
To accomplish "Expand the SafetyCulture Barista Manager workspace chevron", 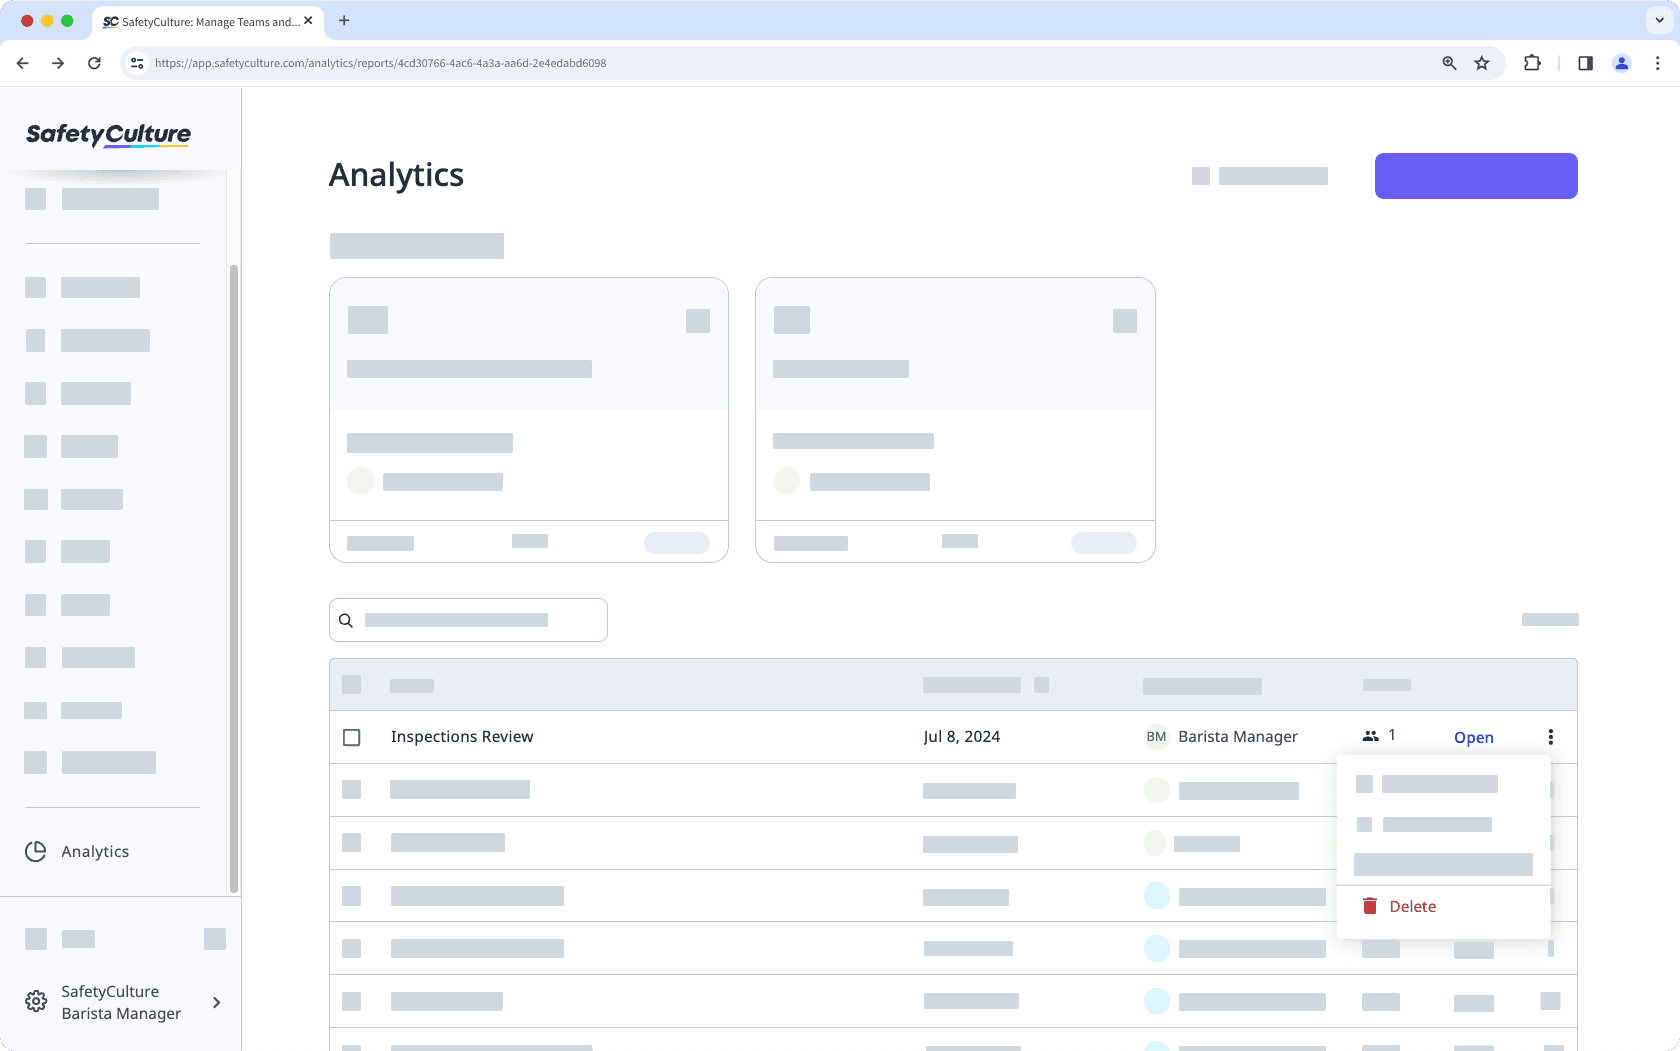I will pyautogui.click(x=216, y=1002).
